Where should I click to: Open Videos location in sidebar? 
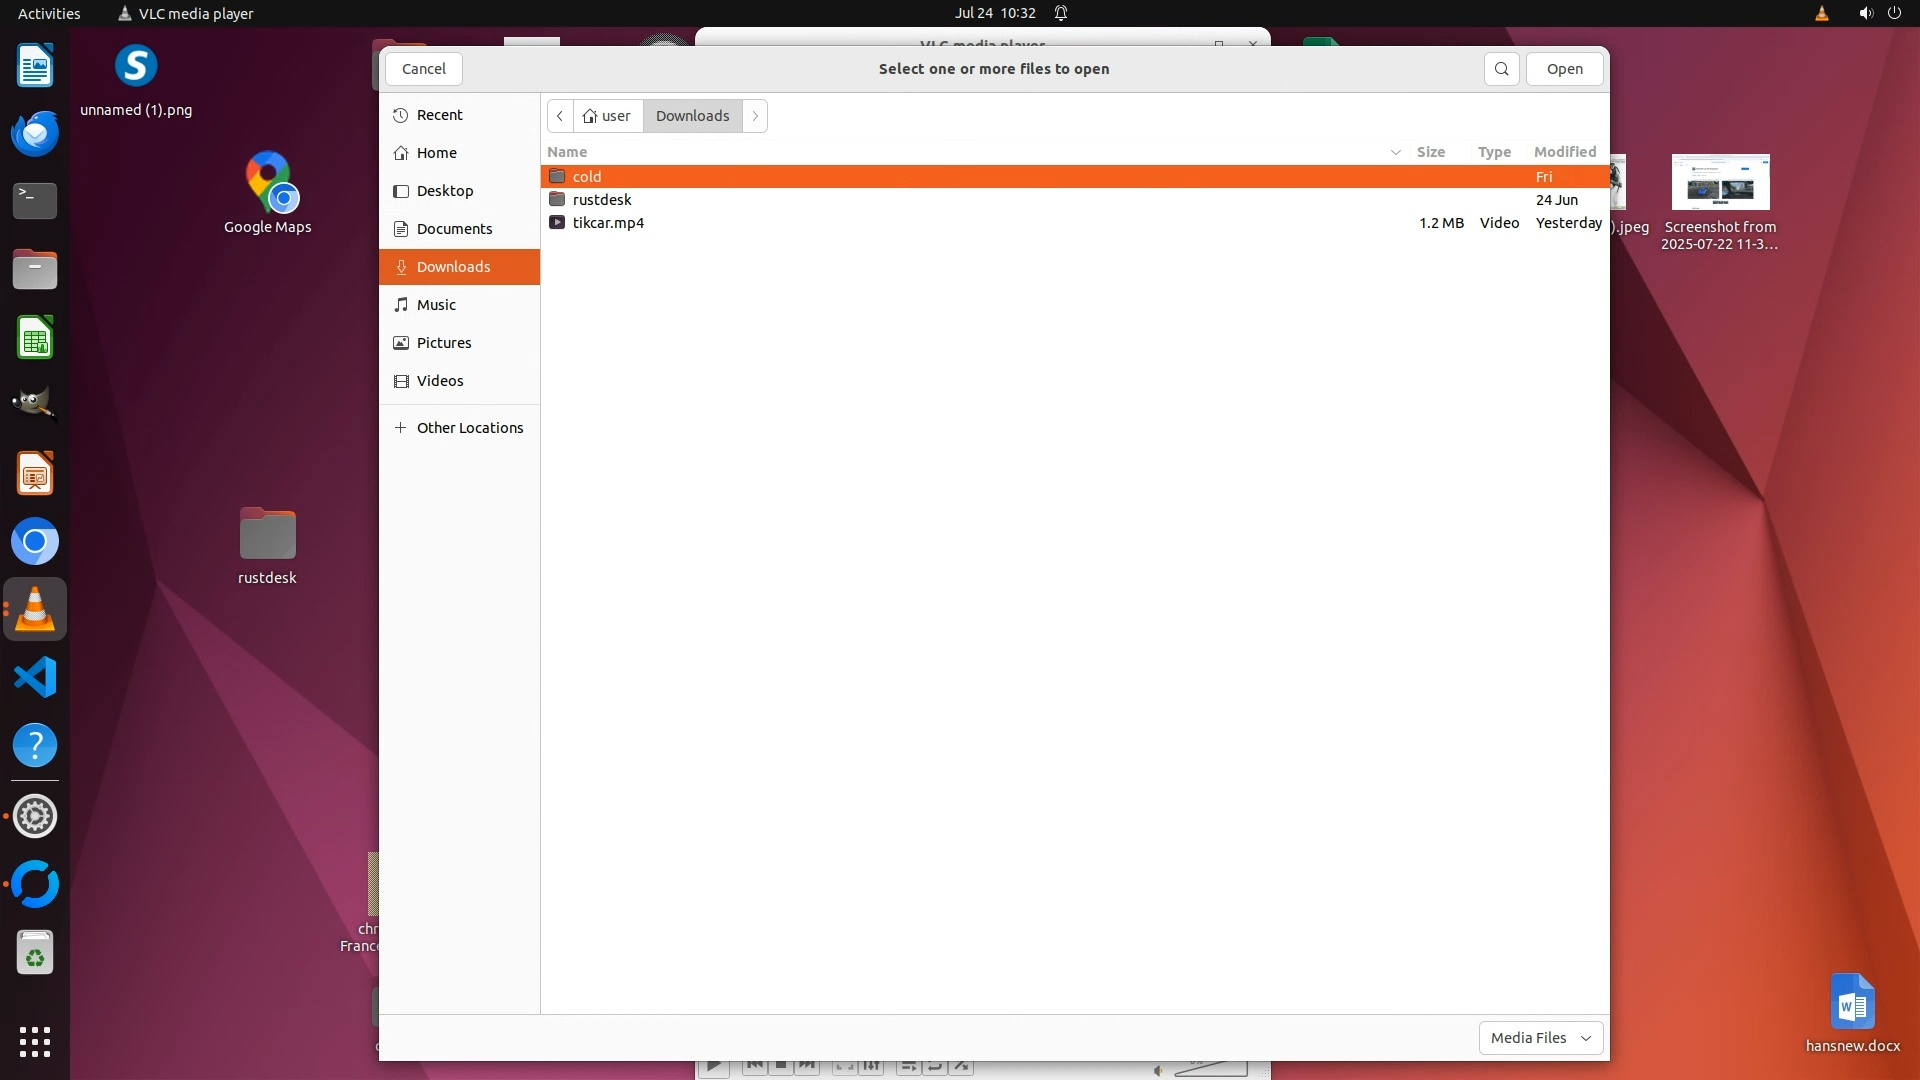coord(439,381)
